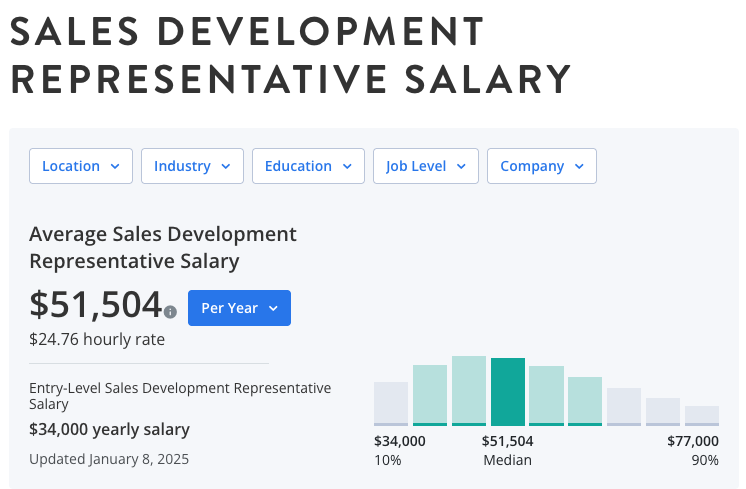Image resolution: width=746 pixels, height=489 pixels.
Task: Click the $24.76 hourly rate text
Action: click(97, 339)
